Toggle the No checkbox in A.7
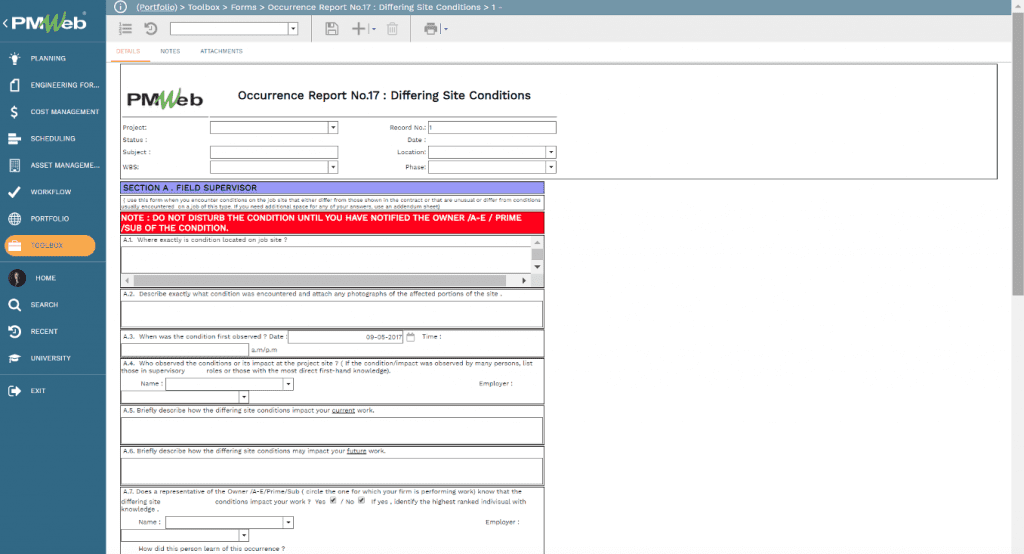1024x554 pixels. click(361, 501)
